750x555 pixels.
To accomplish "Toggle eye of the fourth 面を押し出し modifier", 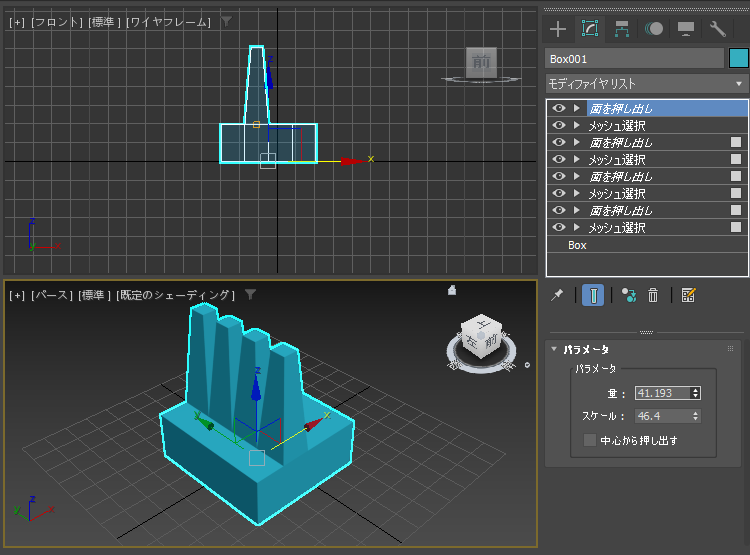I will pyautogui.click(x=559, y=210).
